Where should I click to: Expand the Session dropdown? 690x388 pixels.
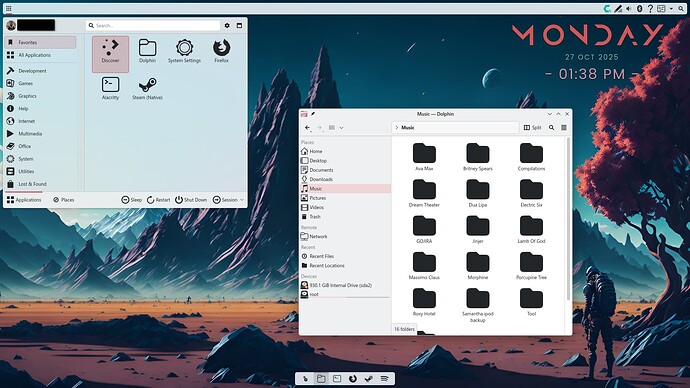click(x=228, y=200)
